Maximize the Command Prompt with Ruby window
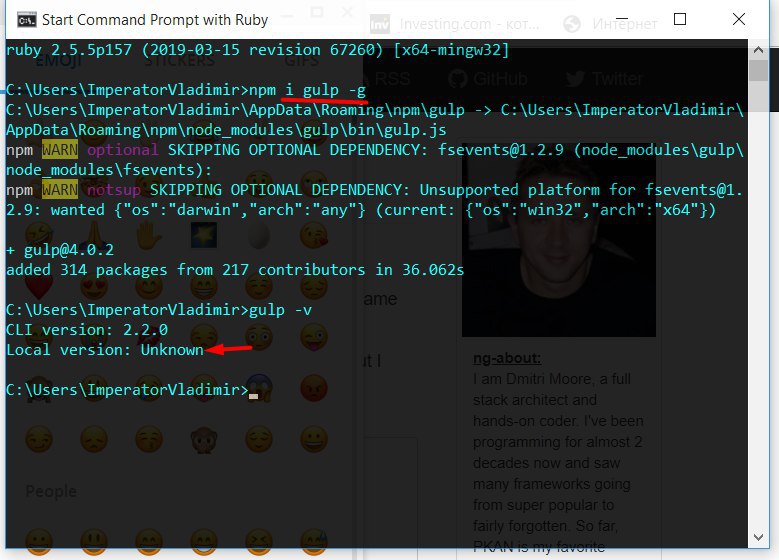Image resolution: width=779 pixels, height=560 pixels. tap(680, 19)
